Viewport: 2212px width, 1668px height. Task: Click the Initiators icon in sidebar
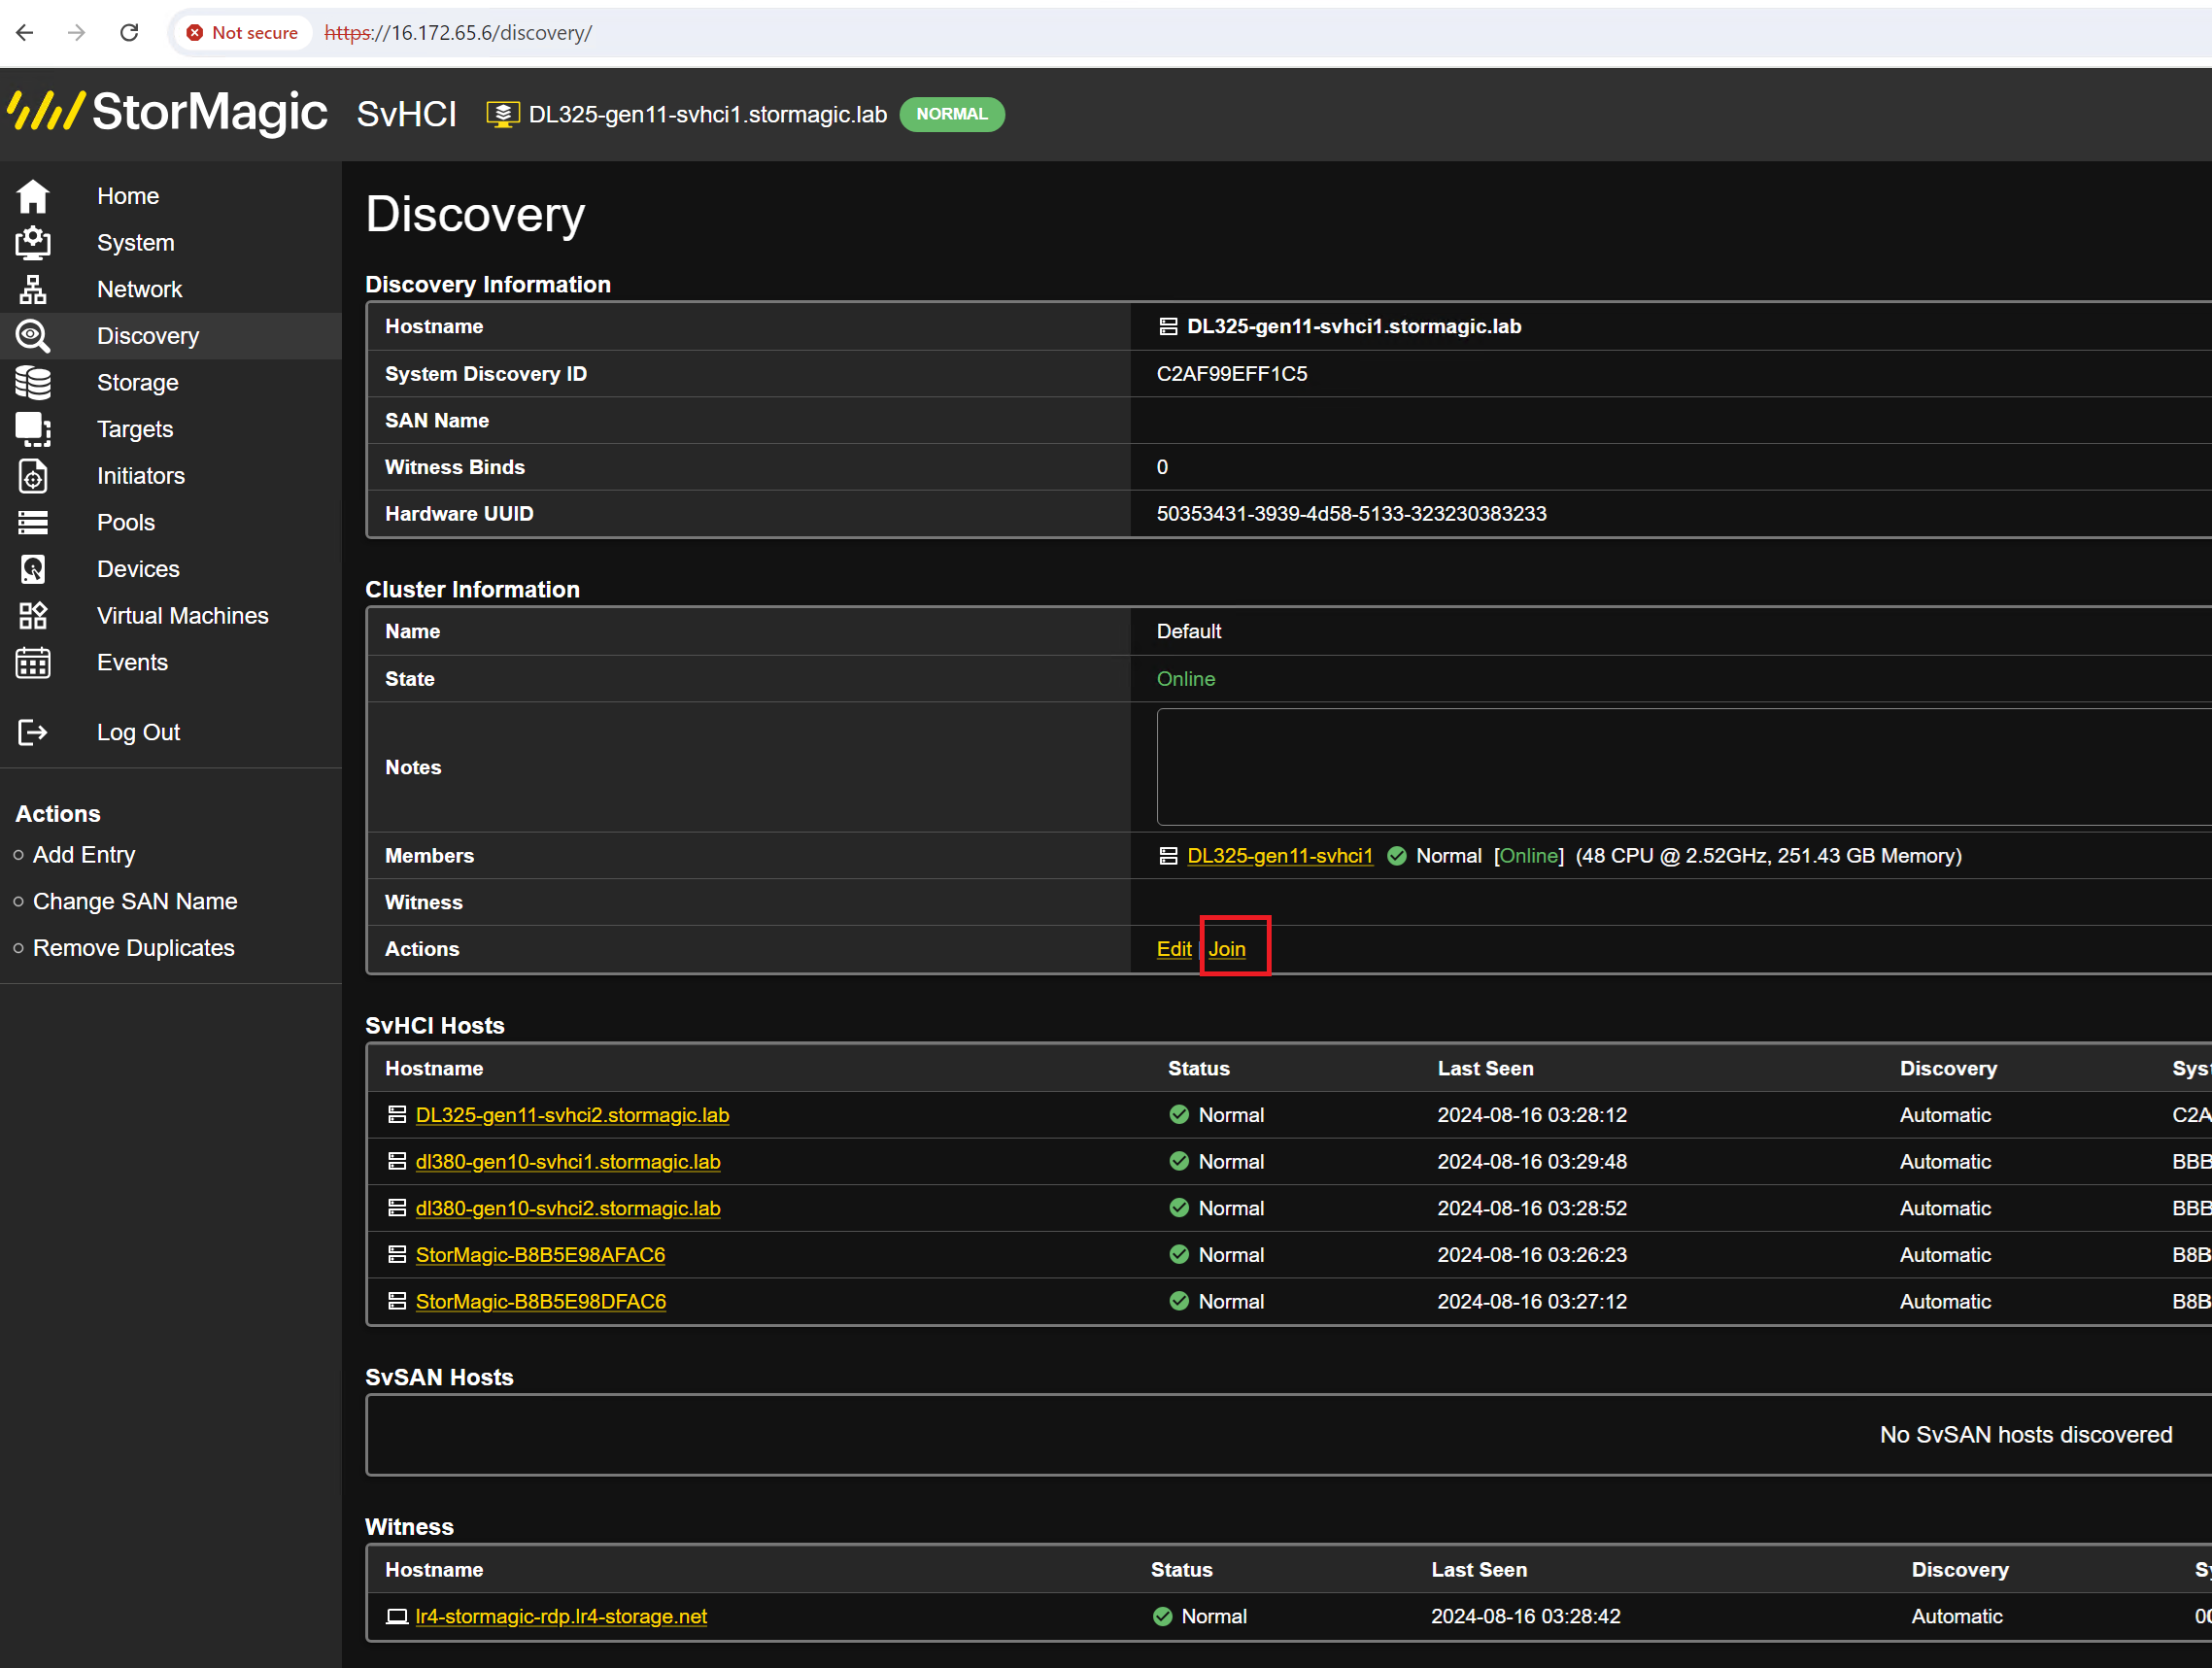pyautogui.click(x=33, y=476)
